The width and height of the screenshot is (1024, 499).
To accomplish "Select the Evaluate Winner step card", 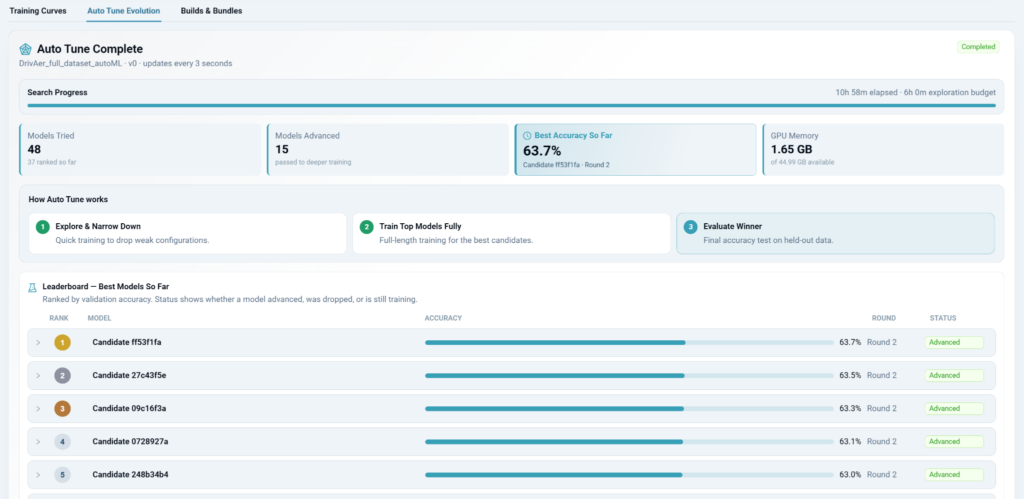I will pyautogui.click(x=835, y=233).
